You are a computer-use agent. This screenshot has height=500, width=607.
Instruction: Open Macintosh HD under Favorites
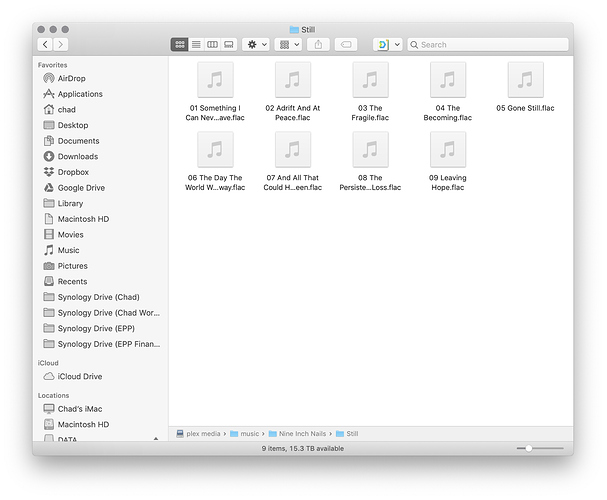coord(101,219)
